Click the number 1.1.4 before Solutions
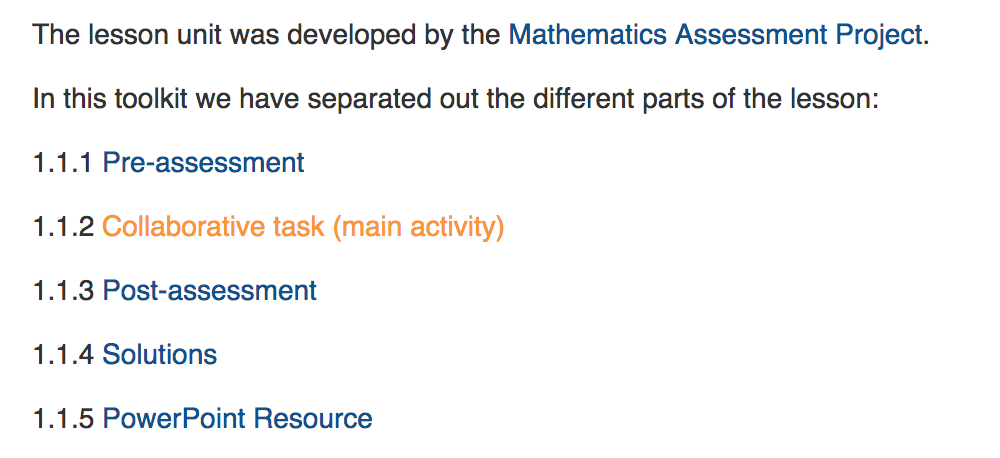The image size is (1000, 458). point(63,355)
